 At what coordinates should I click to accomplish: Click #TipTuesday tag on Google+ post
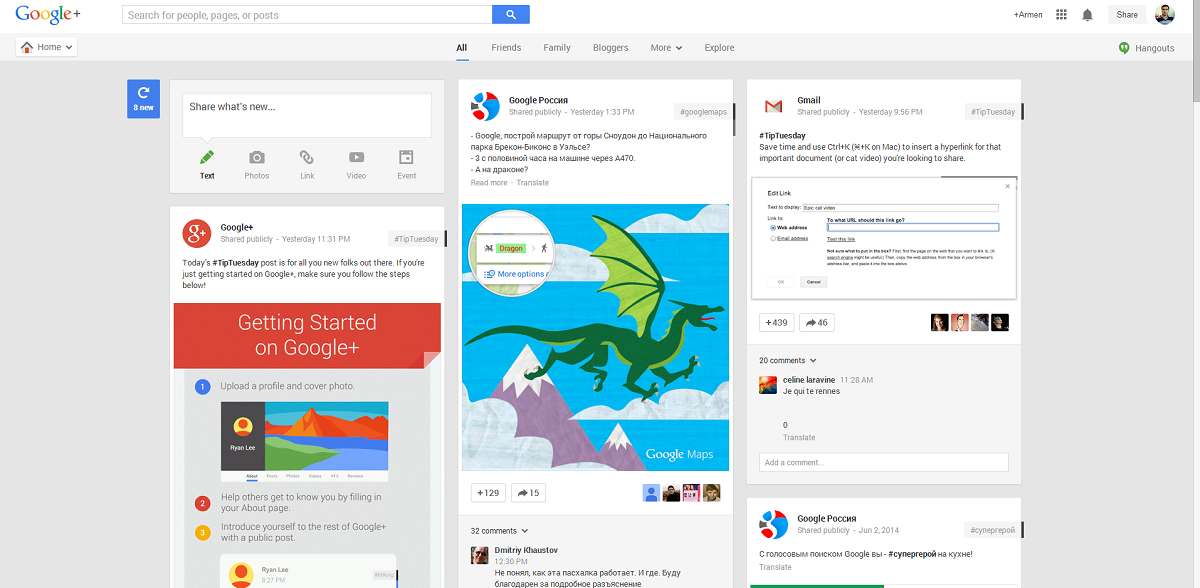click(415, 239)
